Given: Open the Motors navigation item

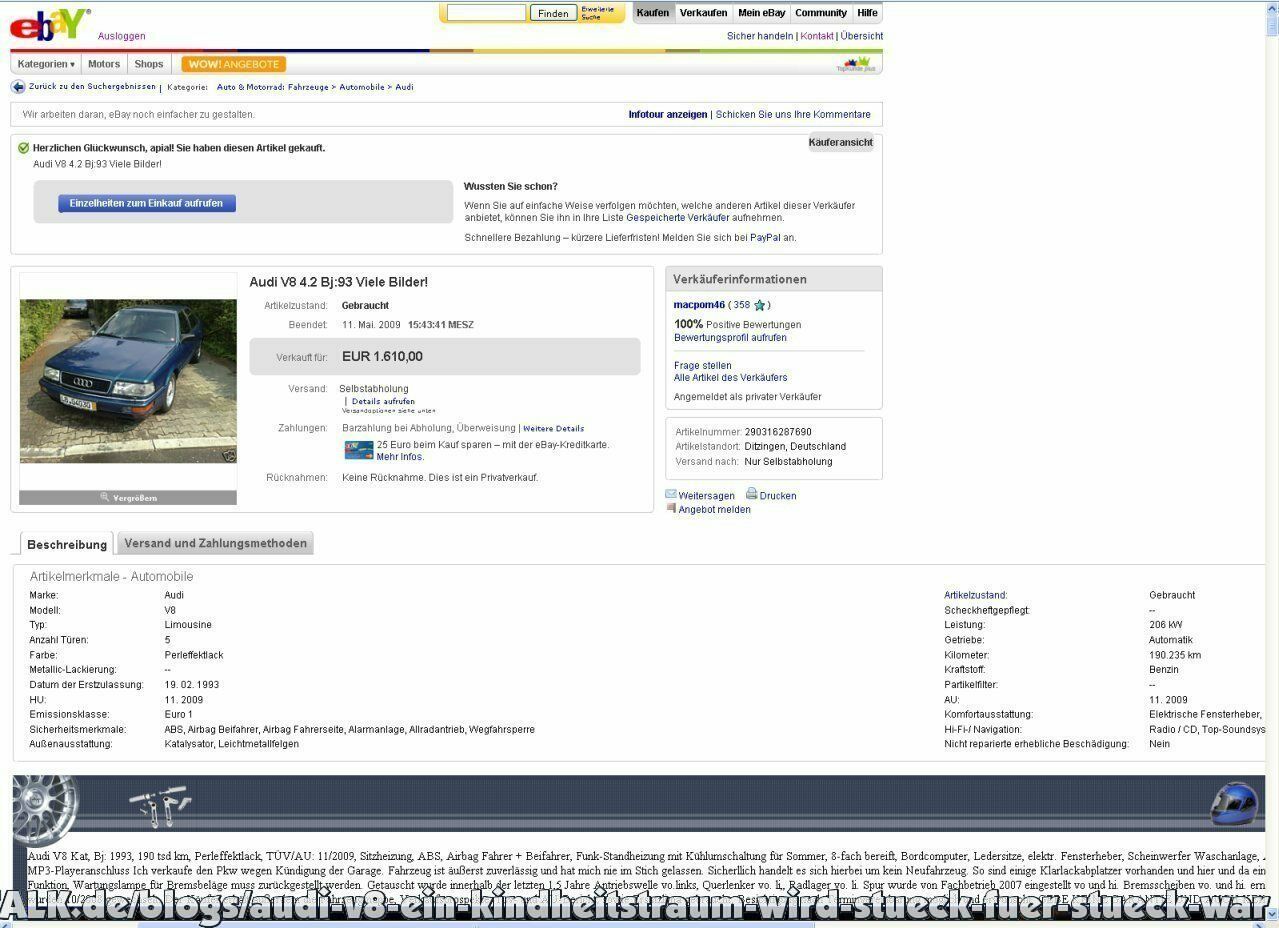Looking at the screenshot, I should pos(104,64).
